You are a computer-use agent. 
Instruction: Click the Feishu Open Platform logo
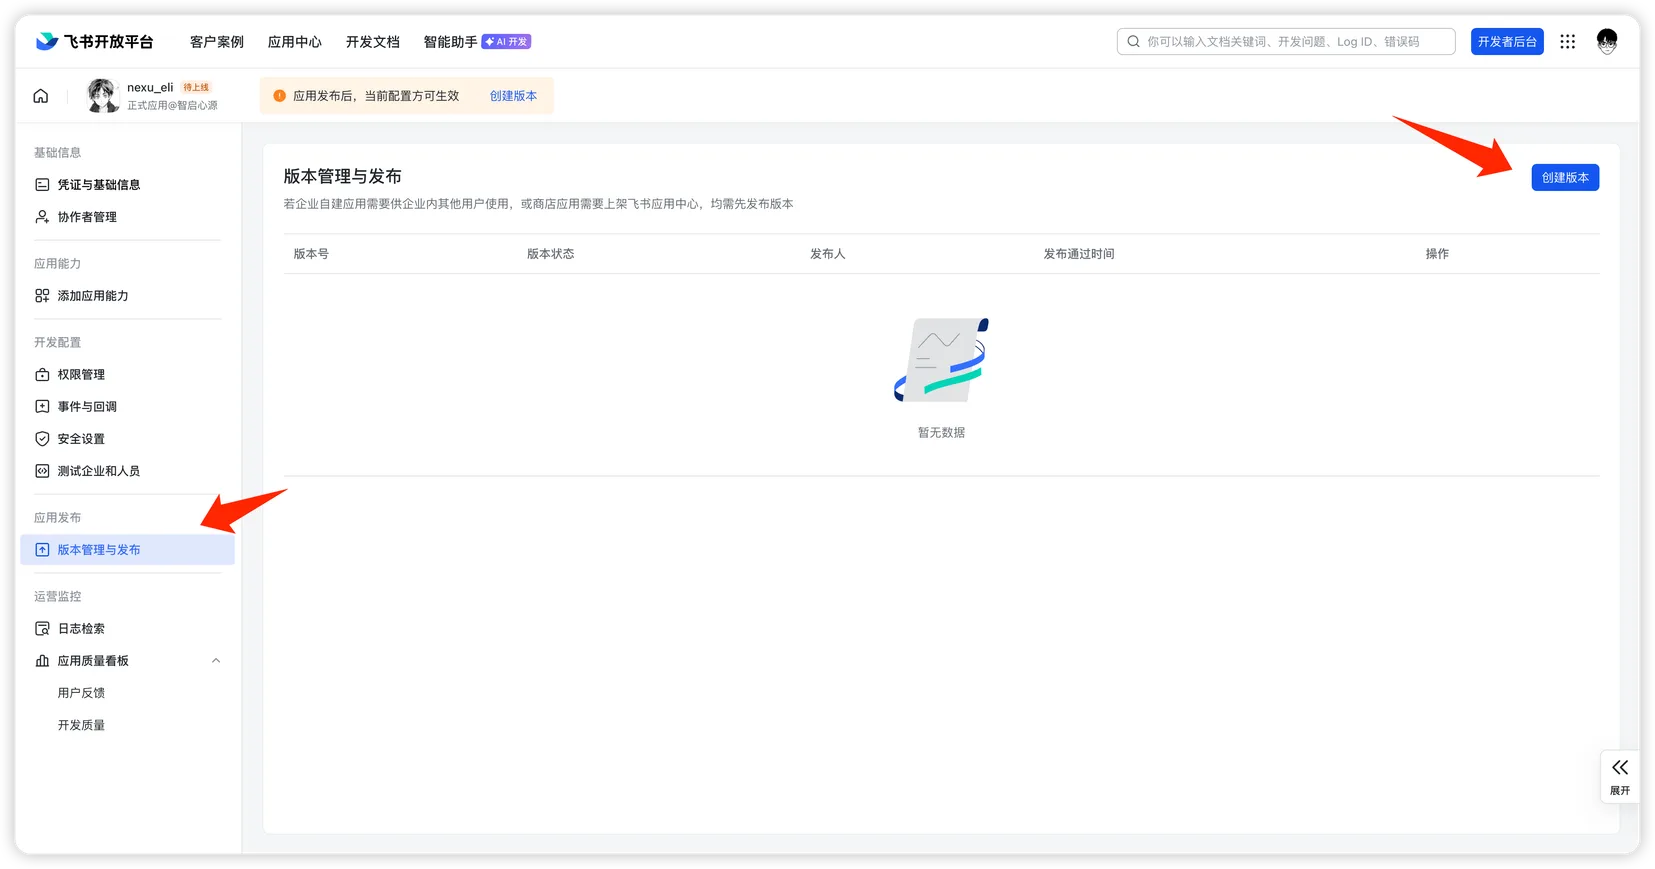pyautogui.click(x=95, y=41)
